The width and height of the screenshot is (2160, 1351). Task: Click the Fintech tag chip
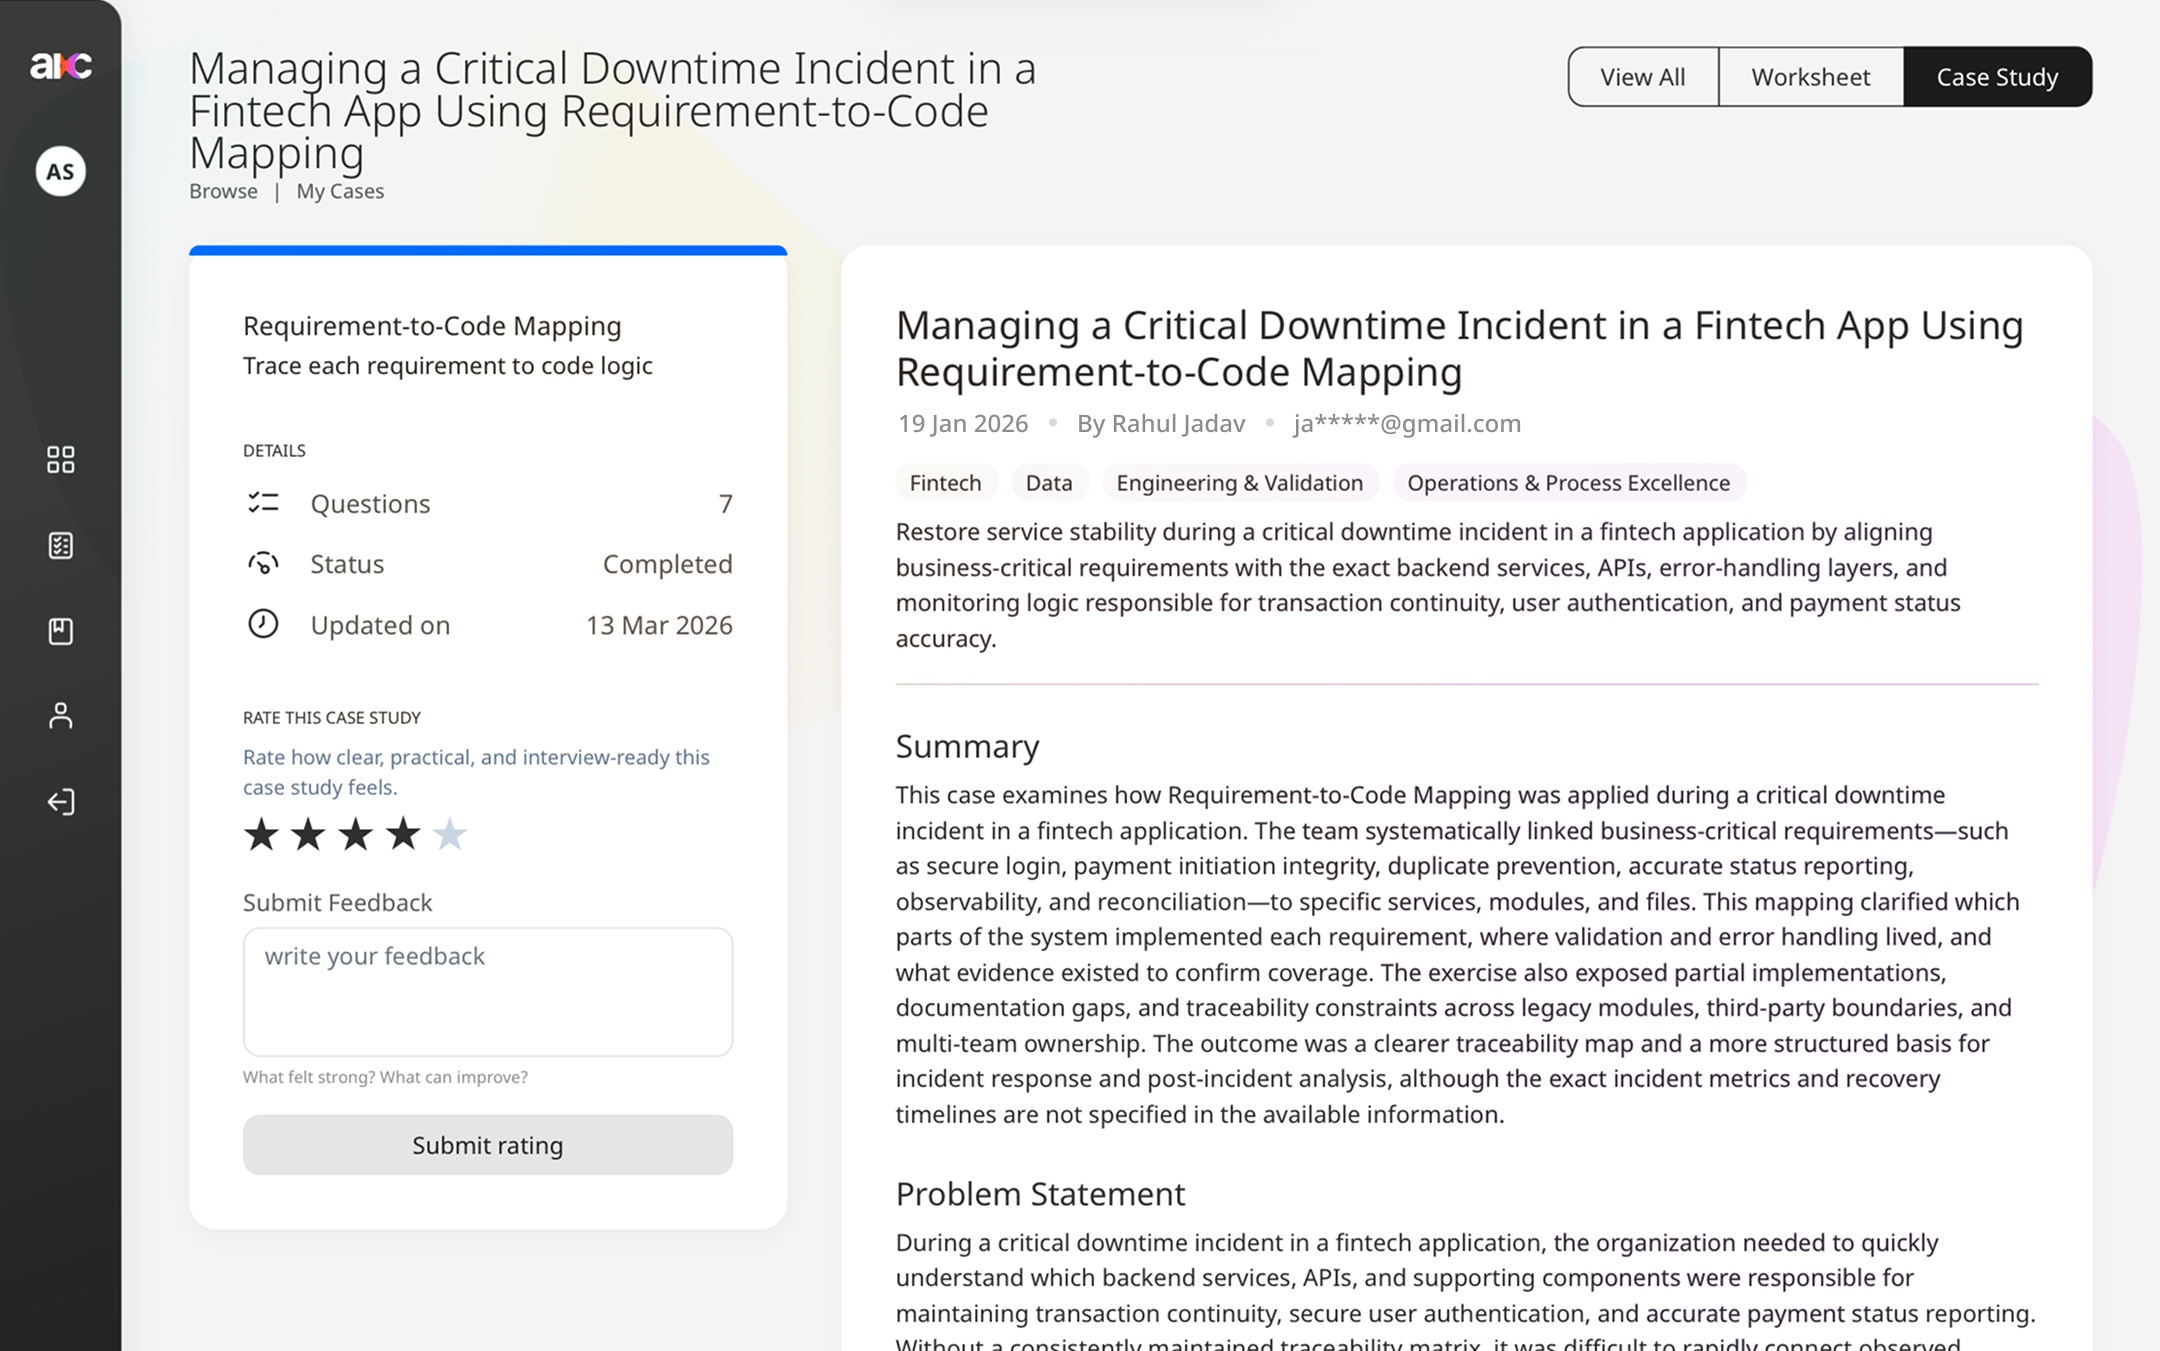tap(945, 483)
